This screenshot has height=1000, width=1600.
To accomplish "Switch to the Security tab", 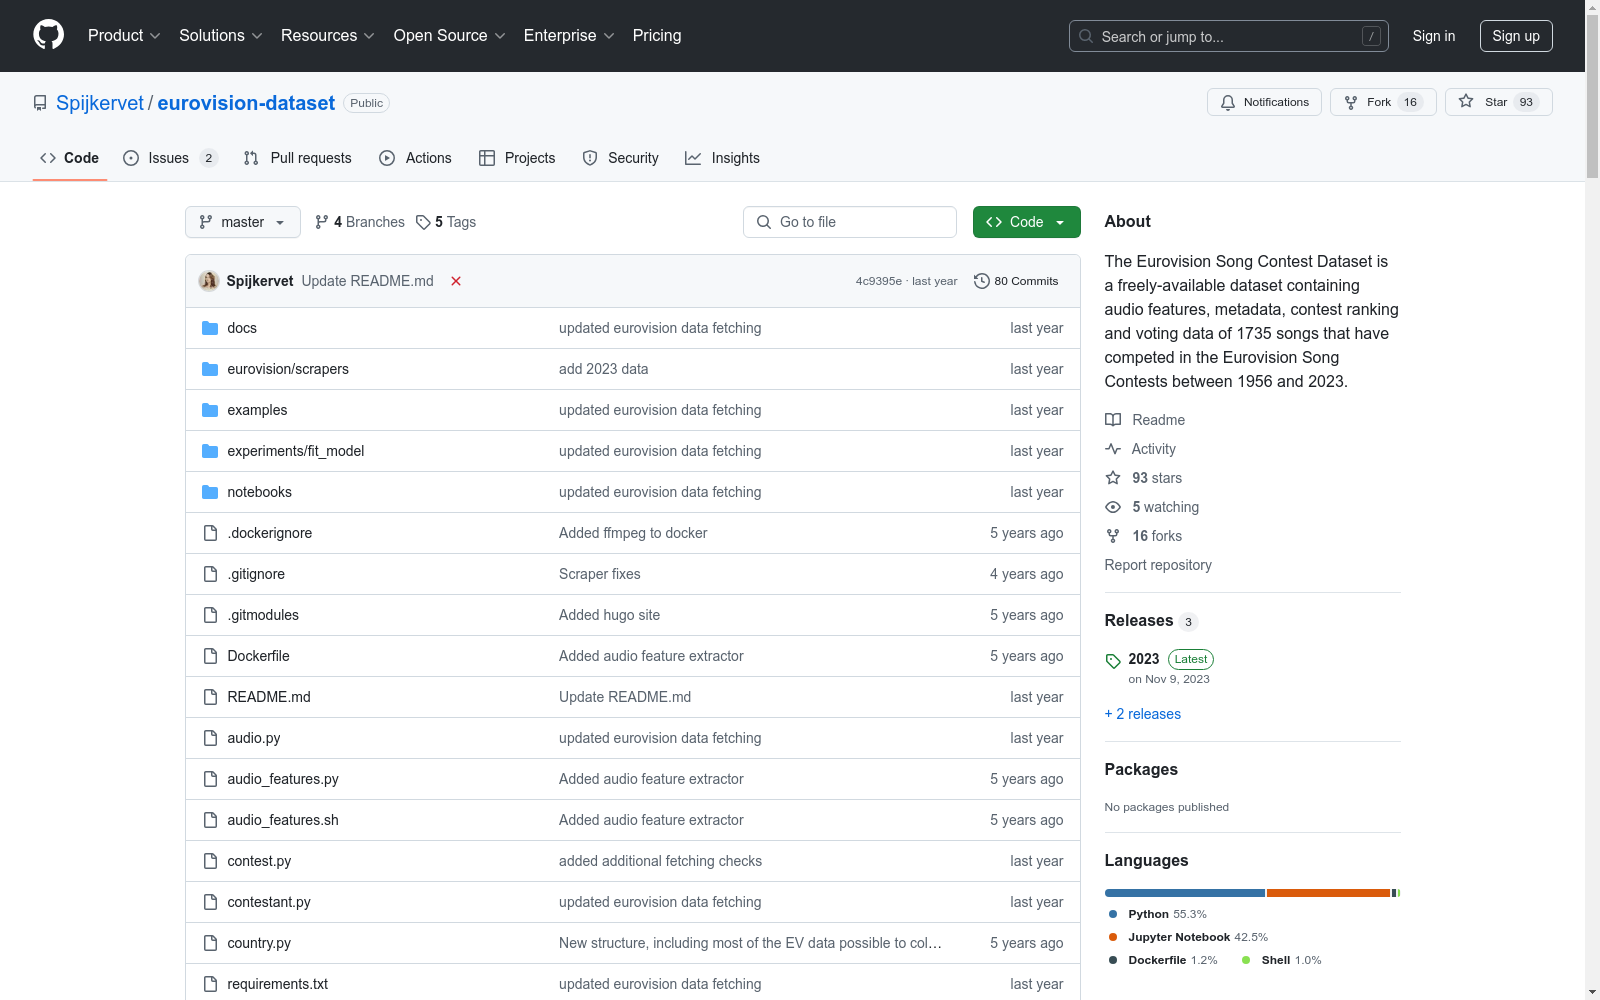I will pyautogui.click(x=620, y=158).
